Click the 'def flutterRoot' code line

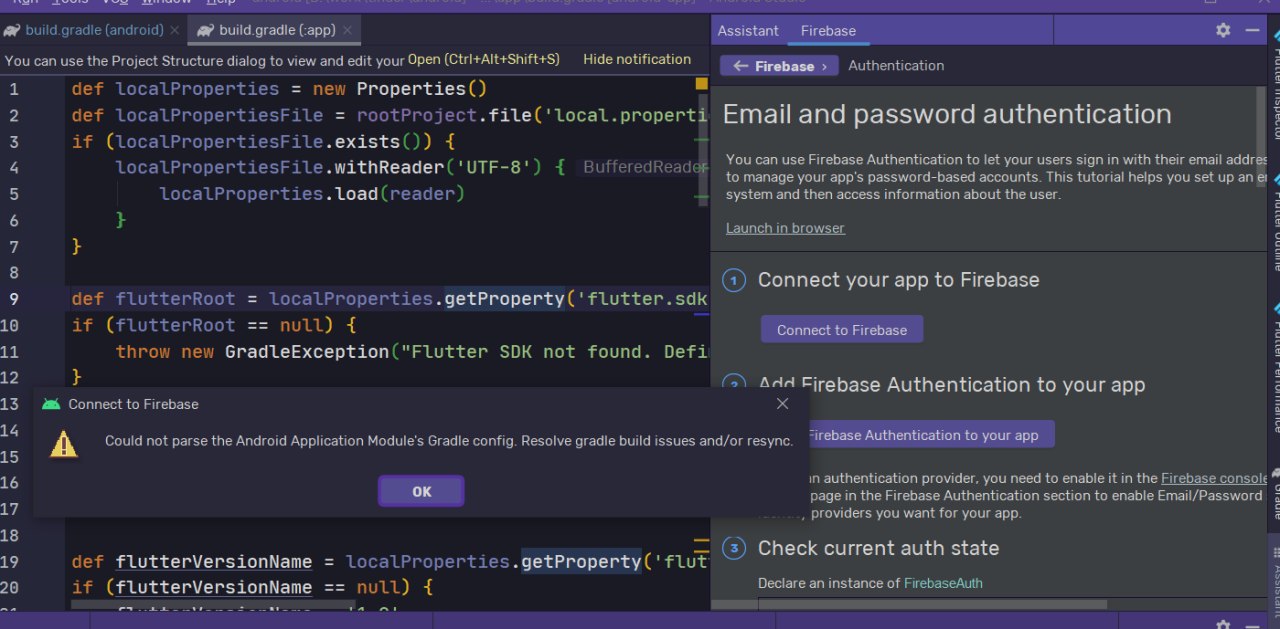[390, 298]
